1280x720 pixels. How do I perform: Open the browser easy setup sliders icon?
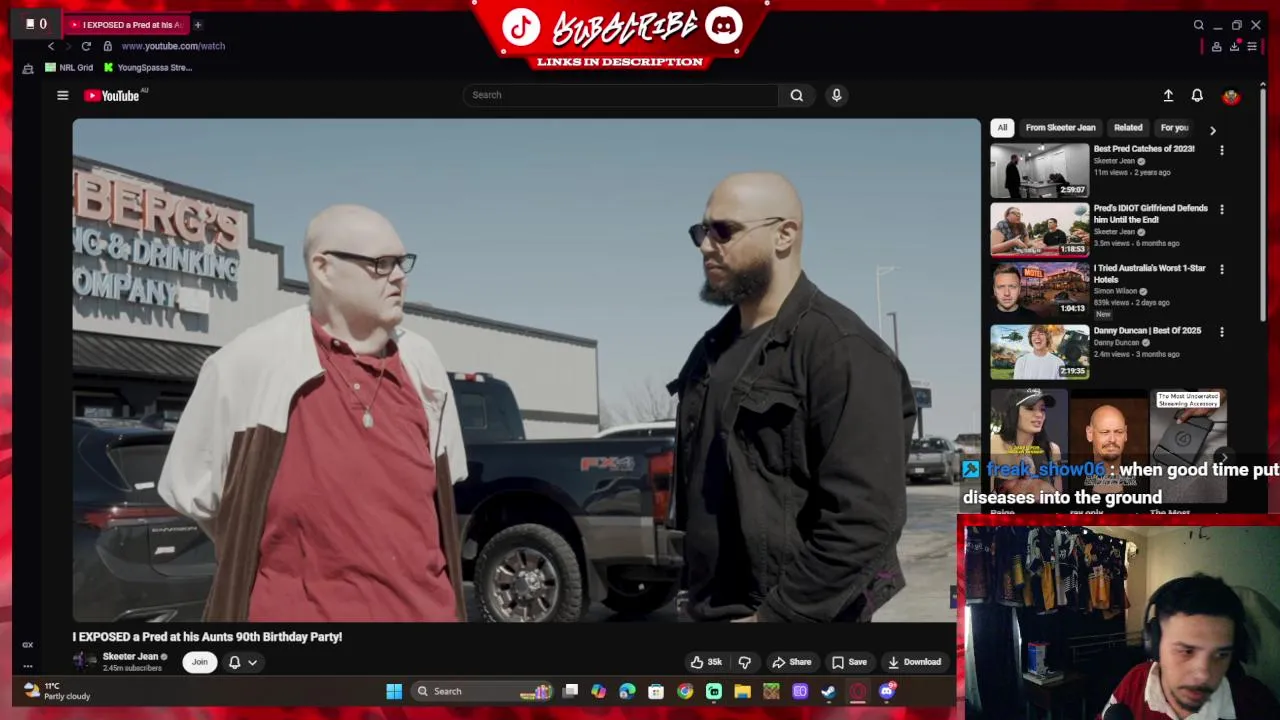[x=1252, y=46]
